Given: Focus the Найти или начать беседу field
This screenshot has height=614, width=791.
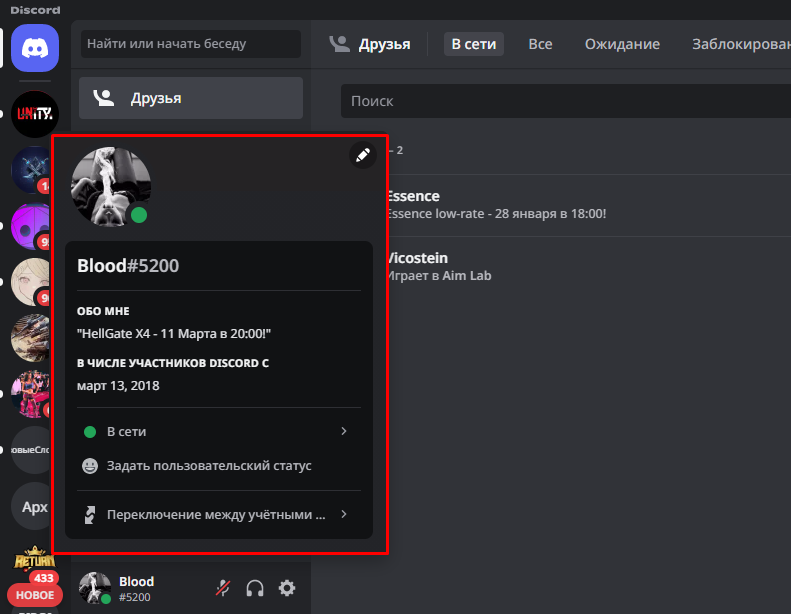Looking at the screenshot, I should 191,44.
